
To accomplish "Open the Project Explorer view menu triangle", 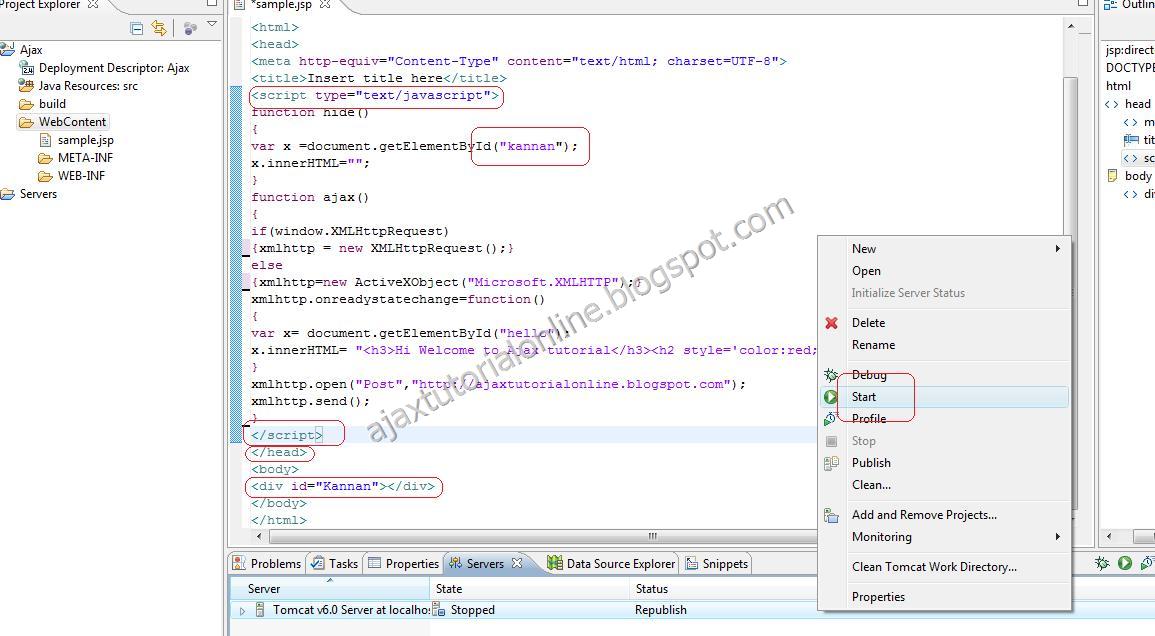I will [x=212, y=26].
